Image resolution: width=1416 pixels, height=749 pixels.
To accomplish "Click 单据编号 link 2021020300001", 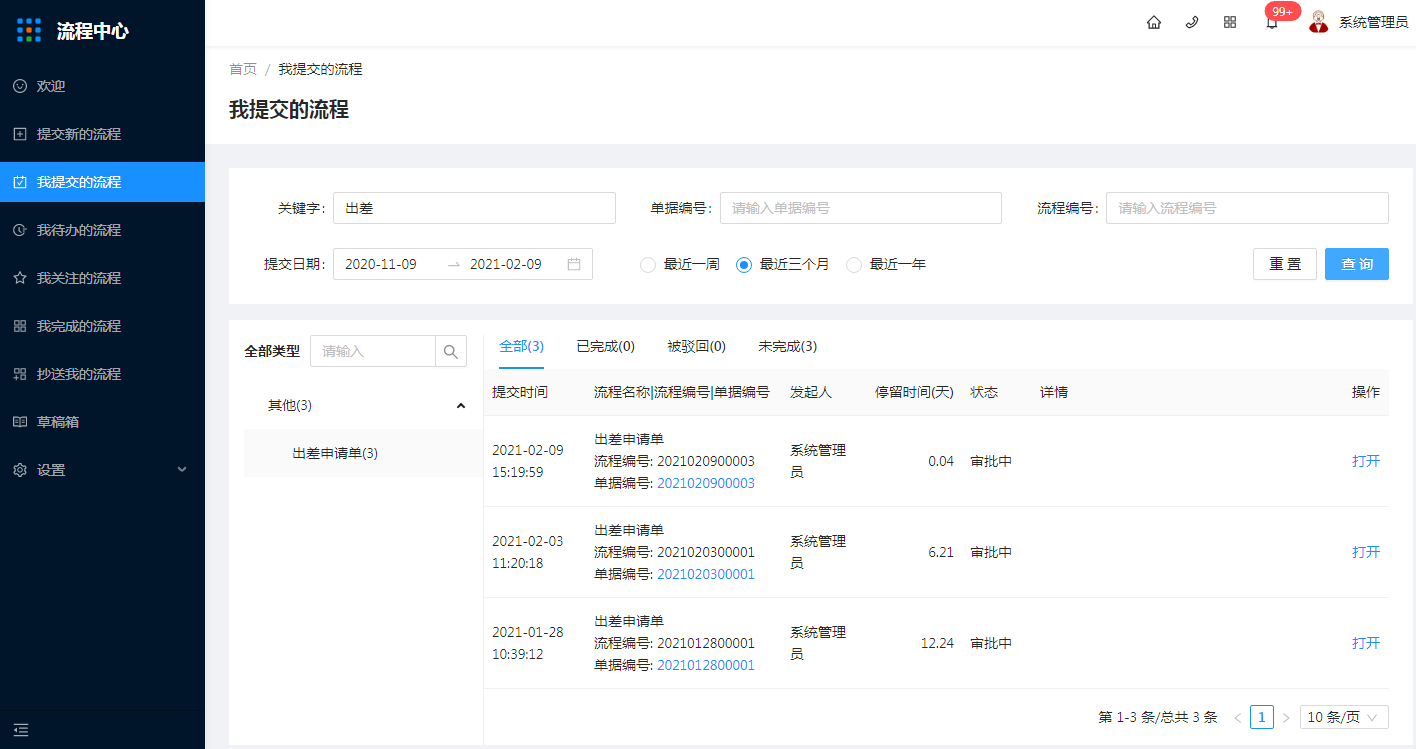I will [x=706, y=574].
